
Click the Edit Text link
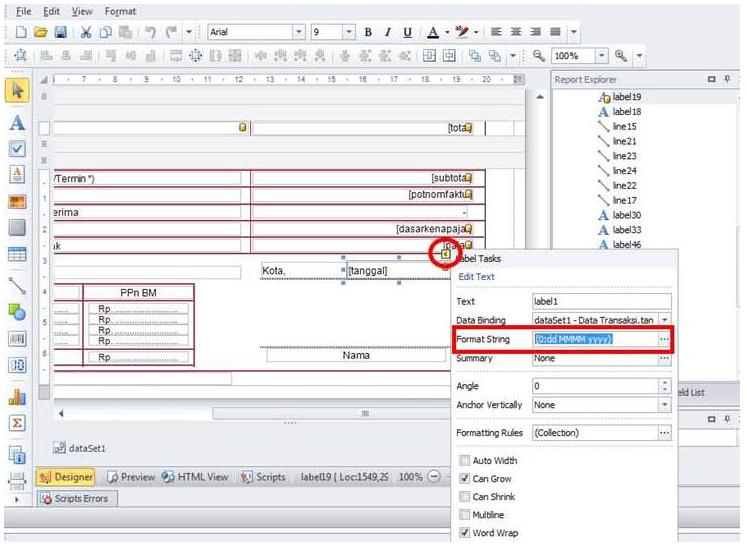476,276
